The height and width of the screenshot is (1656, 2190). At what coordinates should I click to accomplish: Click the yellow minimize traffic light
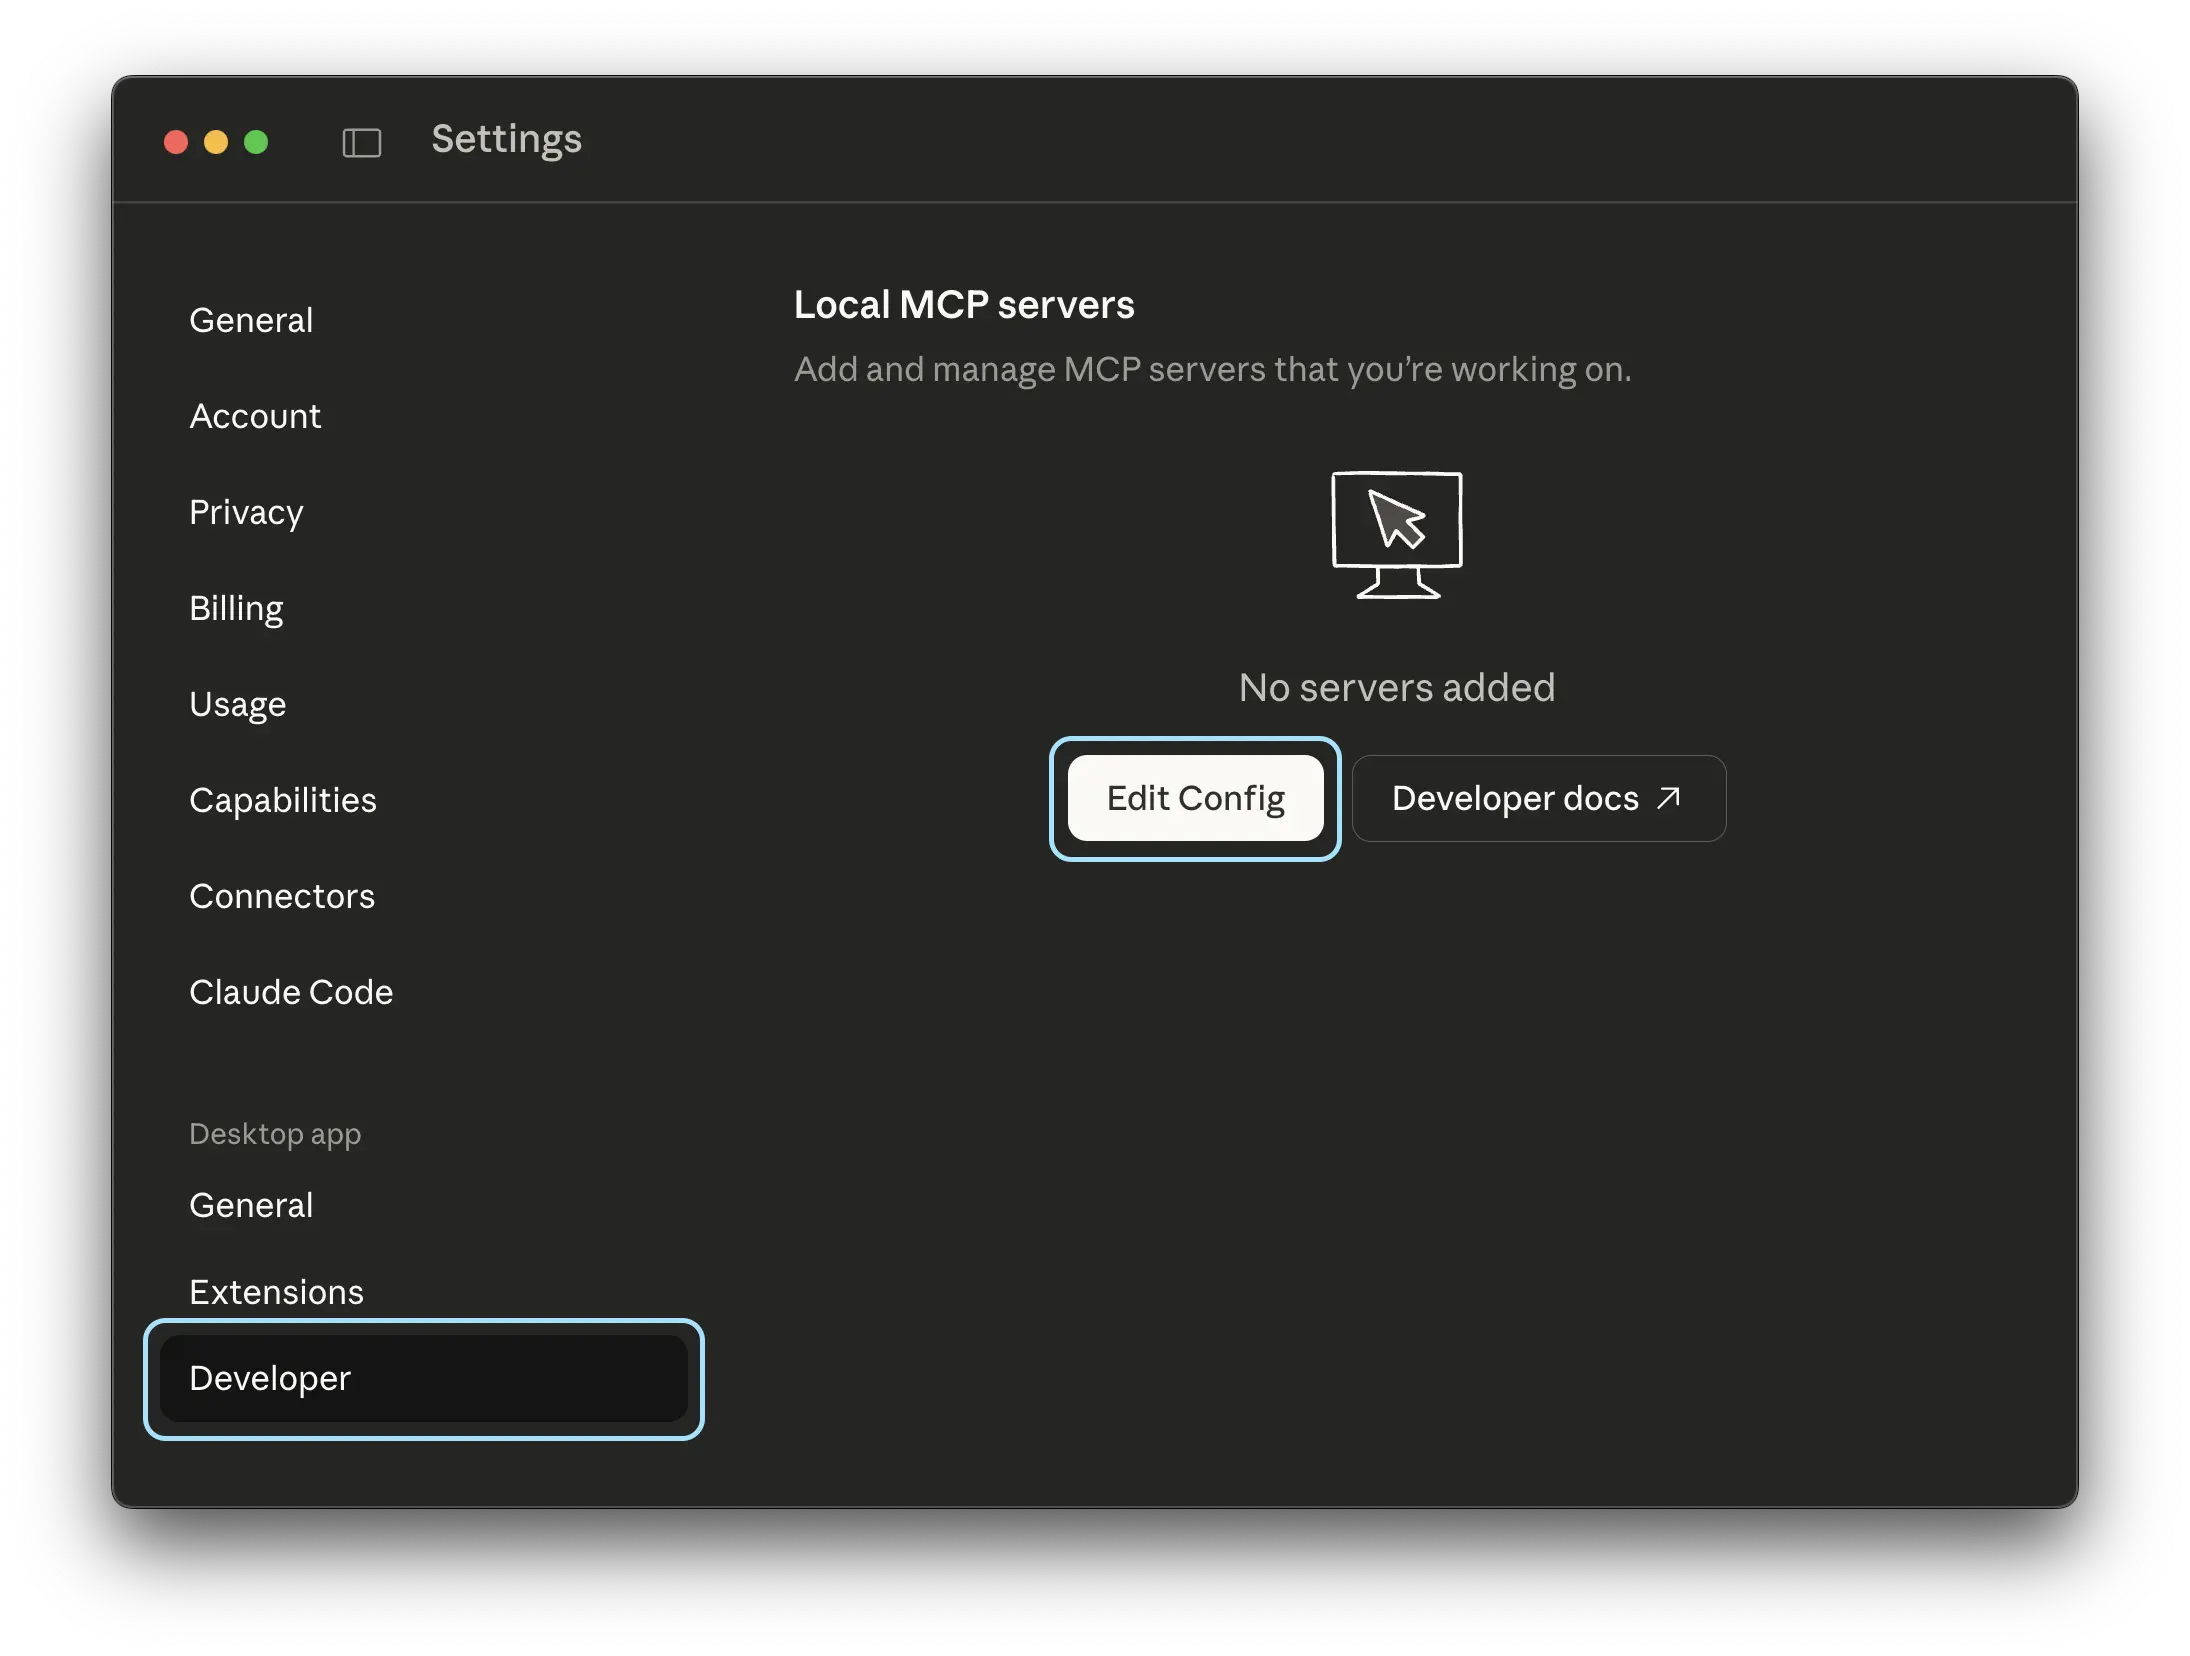pos(216,142)
